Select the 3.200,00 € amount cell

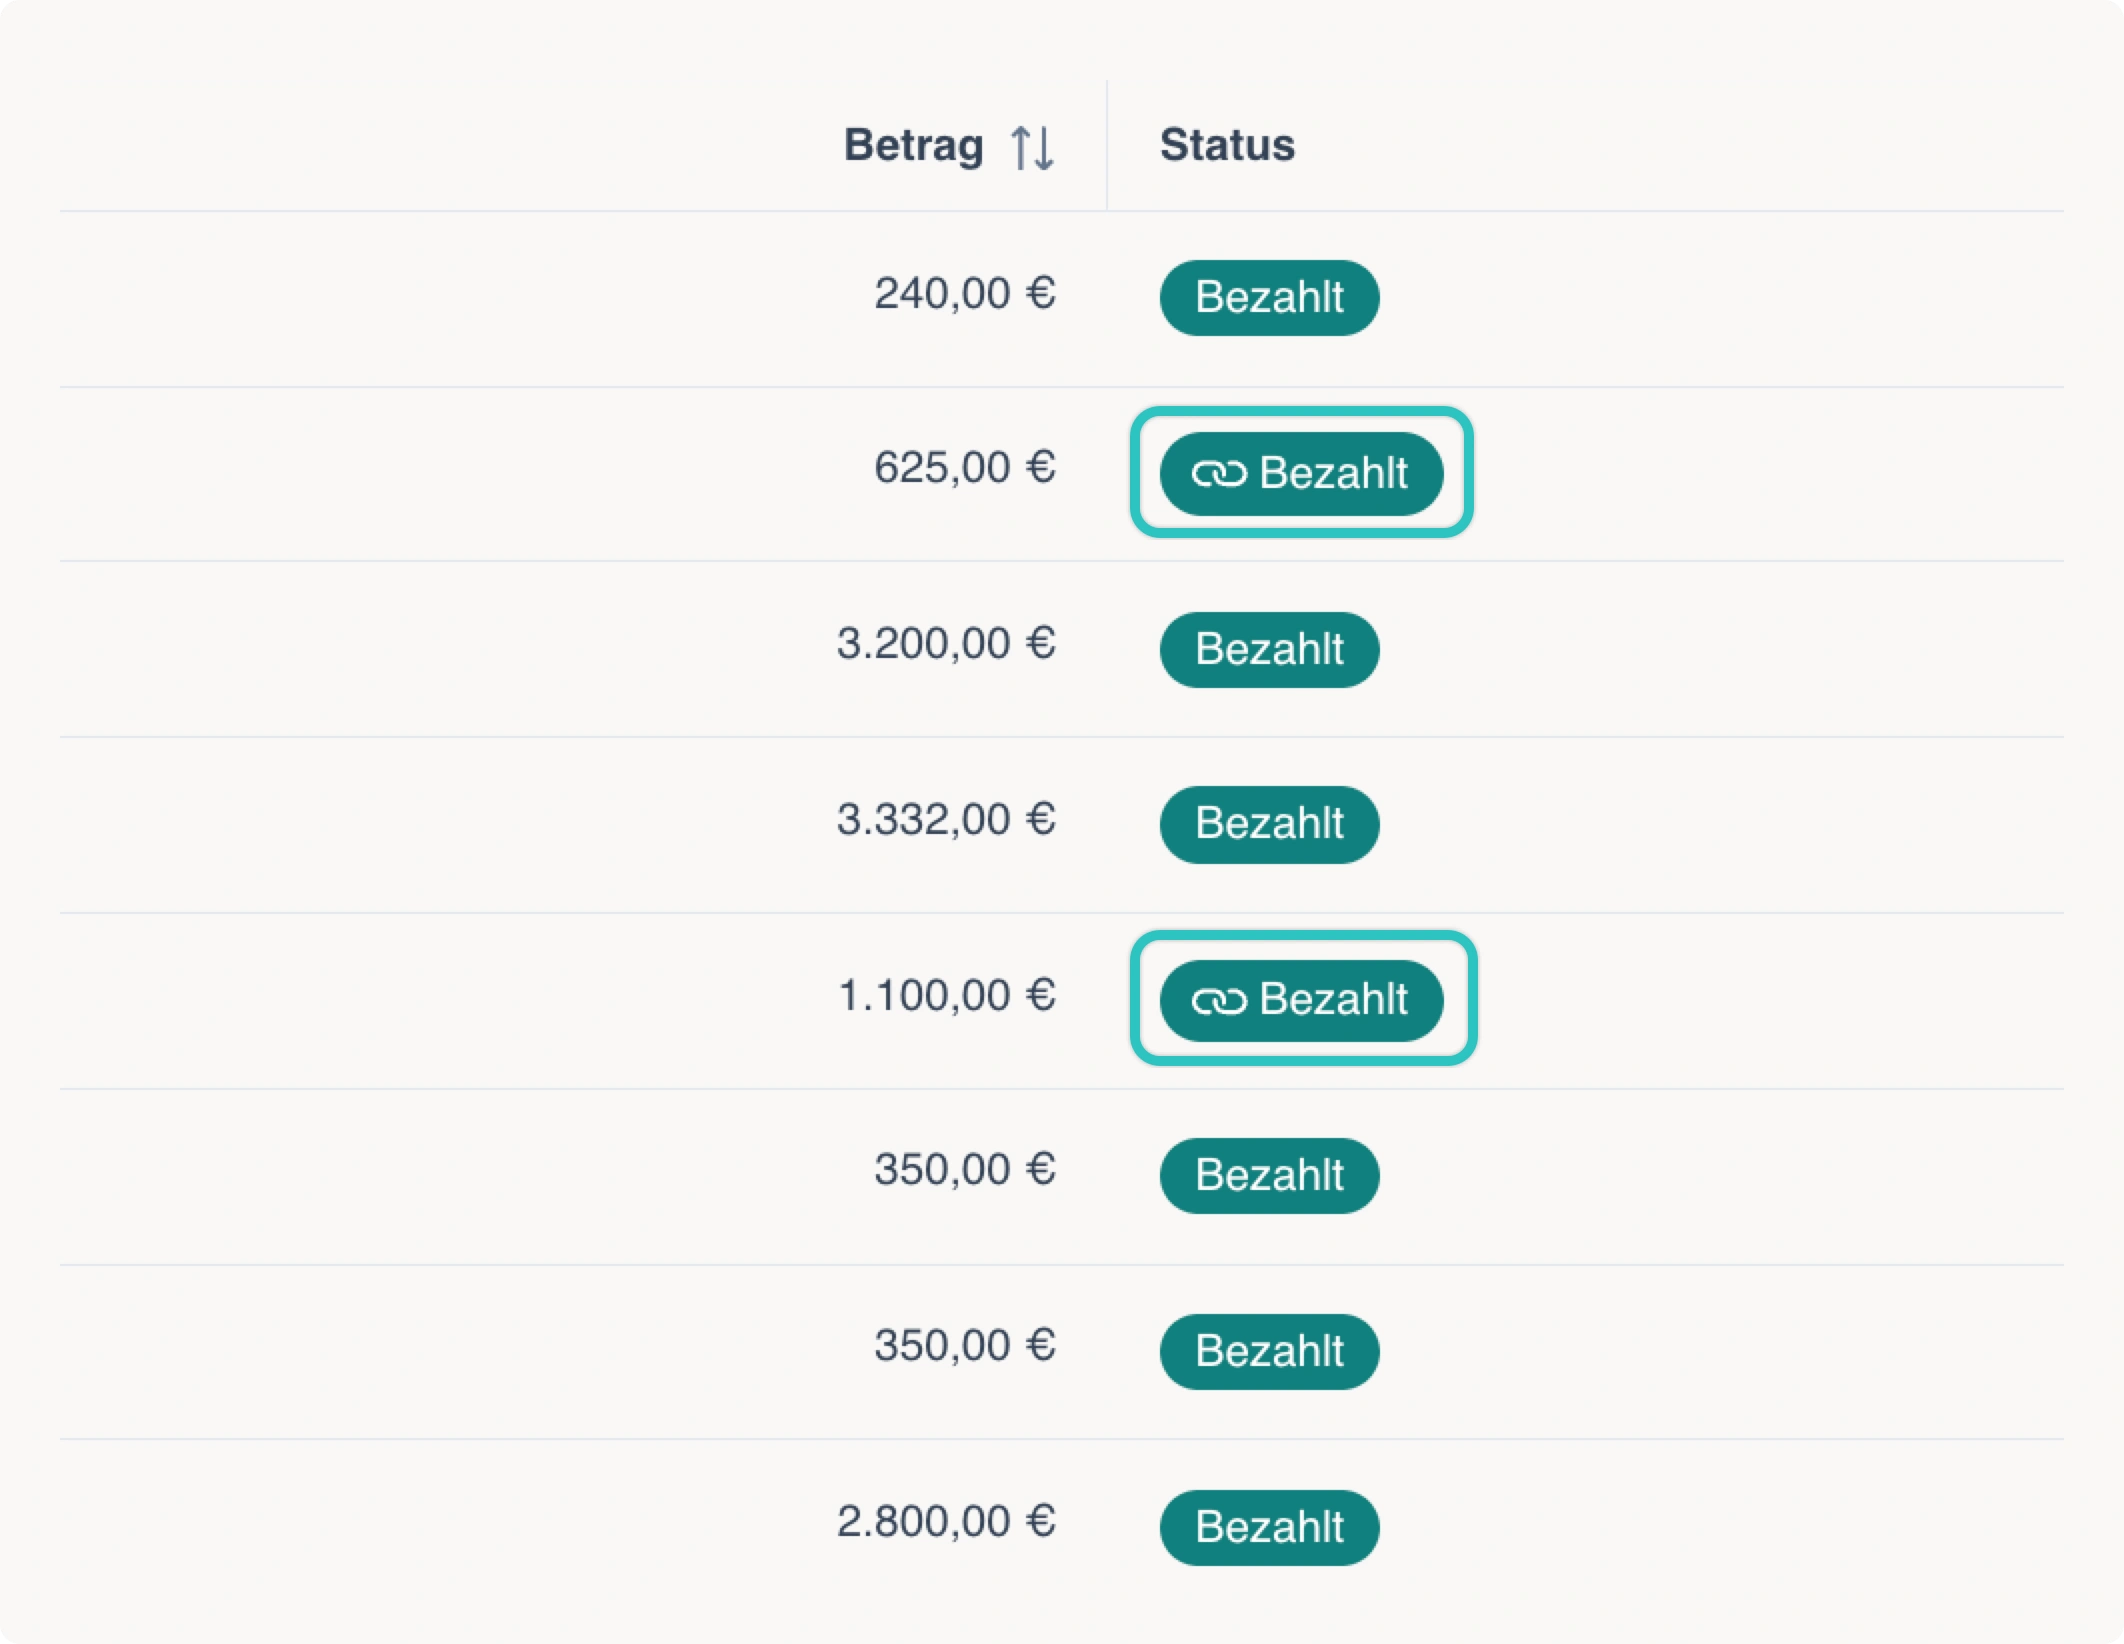coord(946,644)
